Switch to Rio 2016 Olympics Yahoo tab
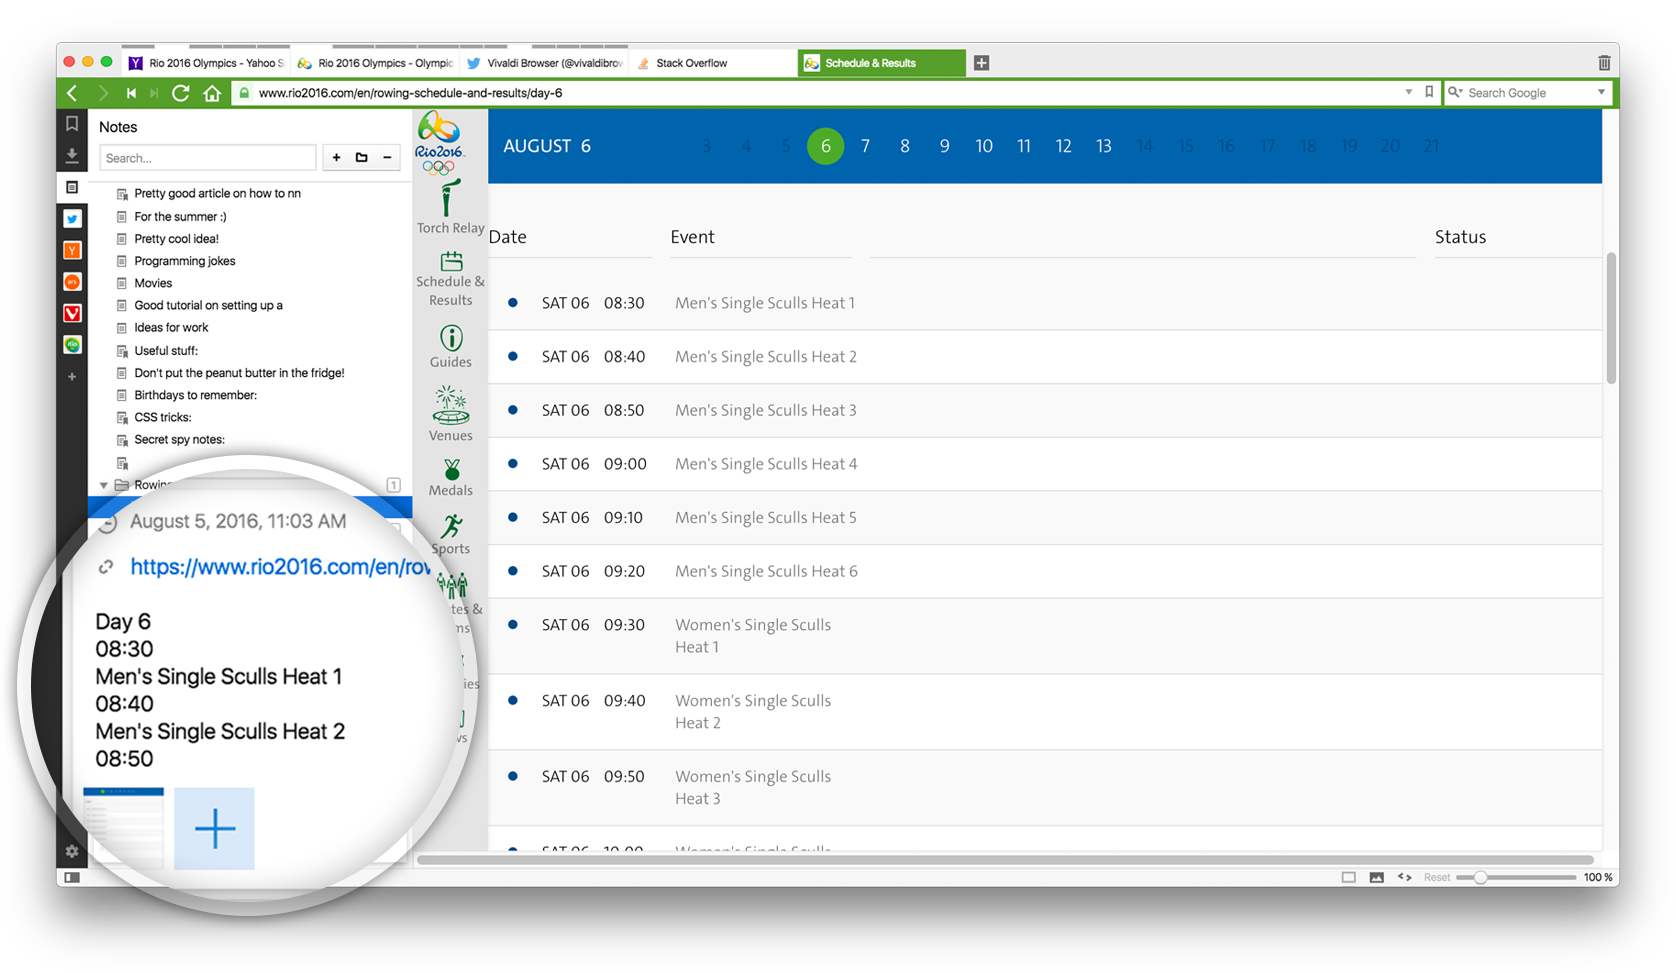This screenshot has height=973, width=1676. tap(207, 63)
